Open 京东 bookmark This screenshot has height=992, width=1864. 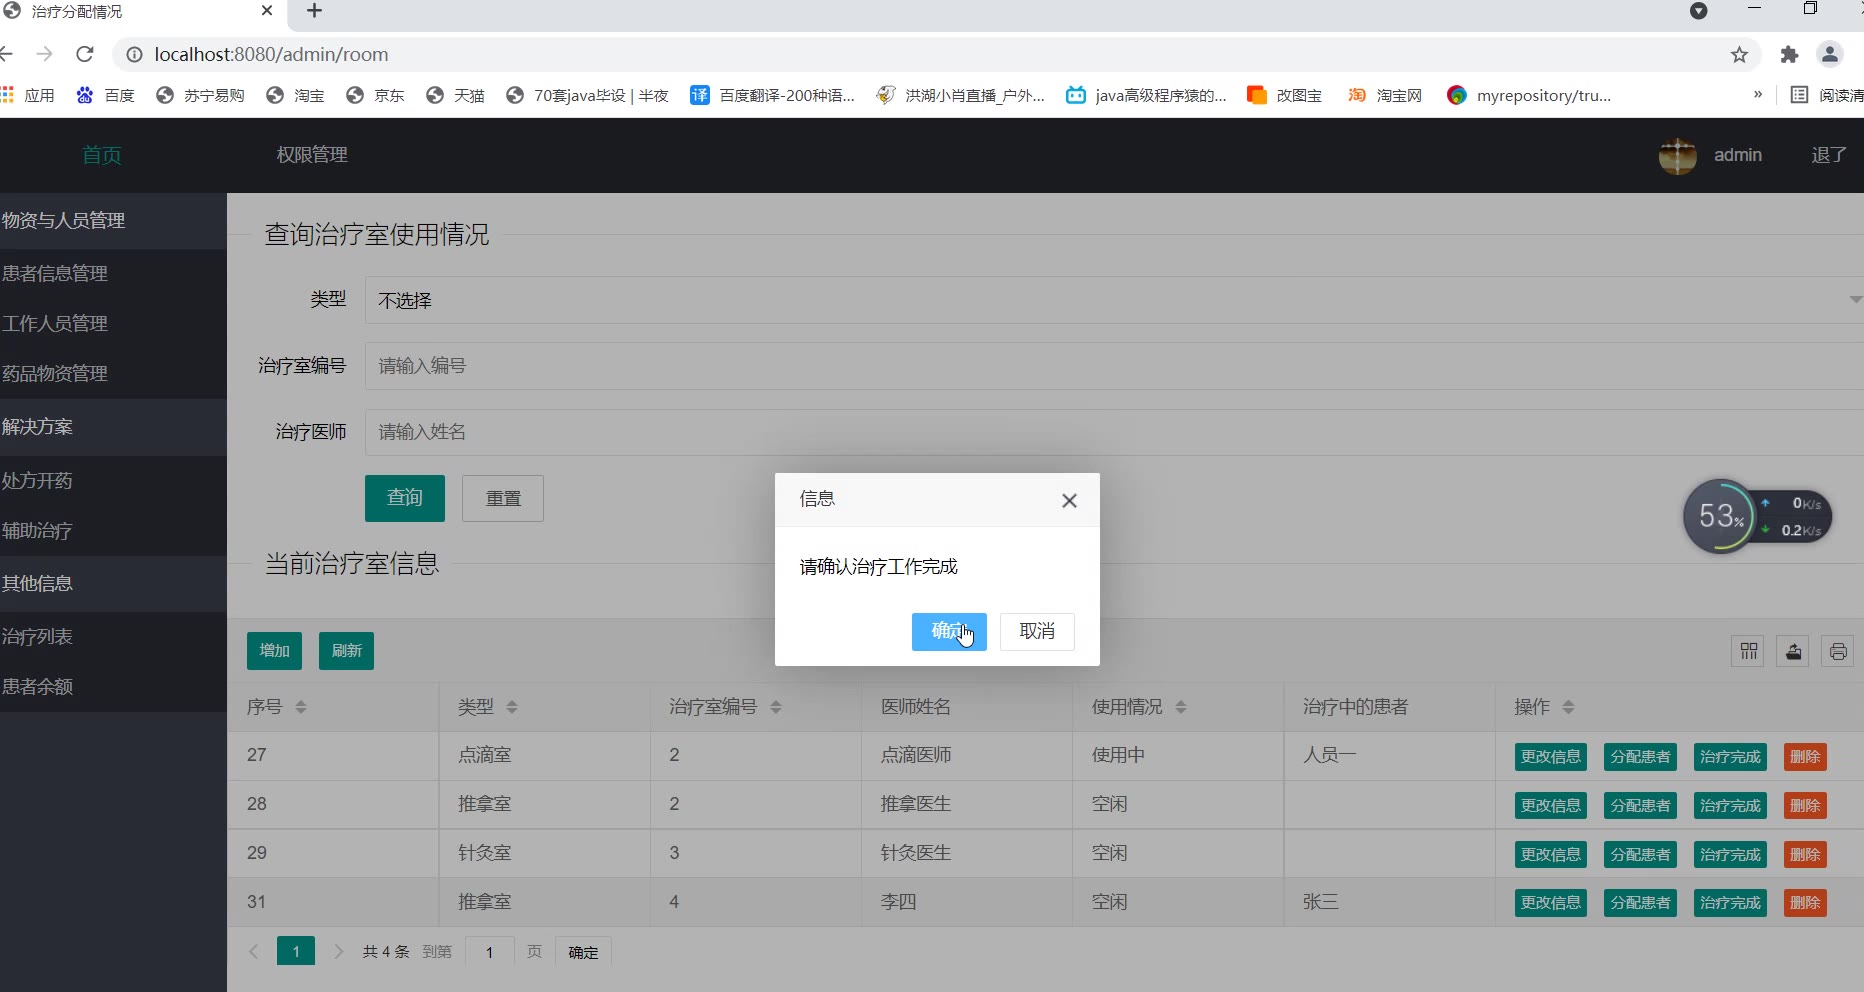pyautogui.click(x=375, y=95)
